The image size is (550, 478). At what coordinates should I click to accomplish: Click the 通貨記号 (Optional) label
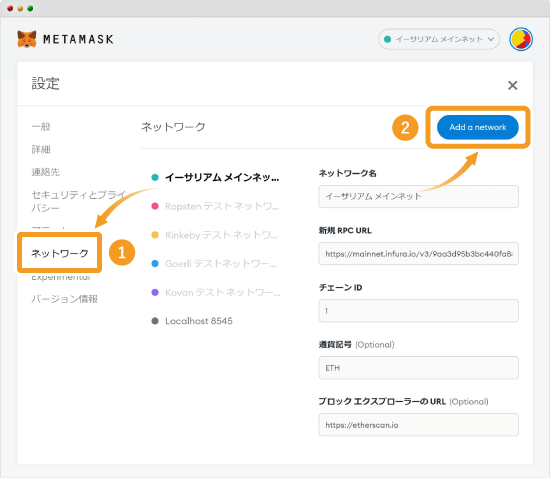[x=357, y=345]
